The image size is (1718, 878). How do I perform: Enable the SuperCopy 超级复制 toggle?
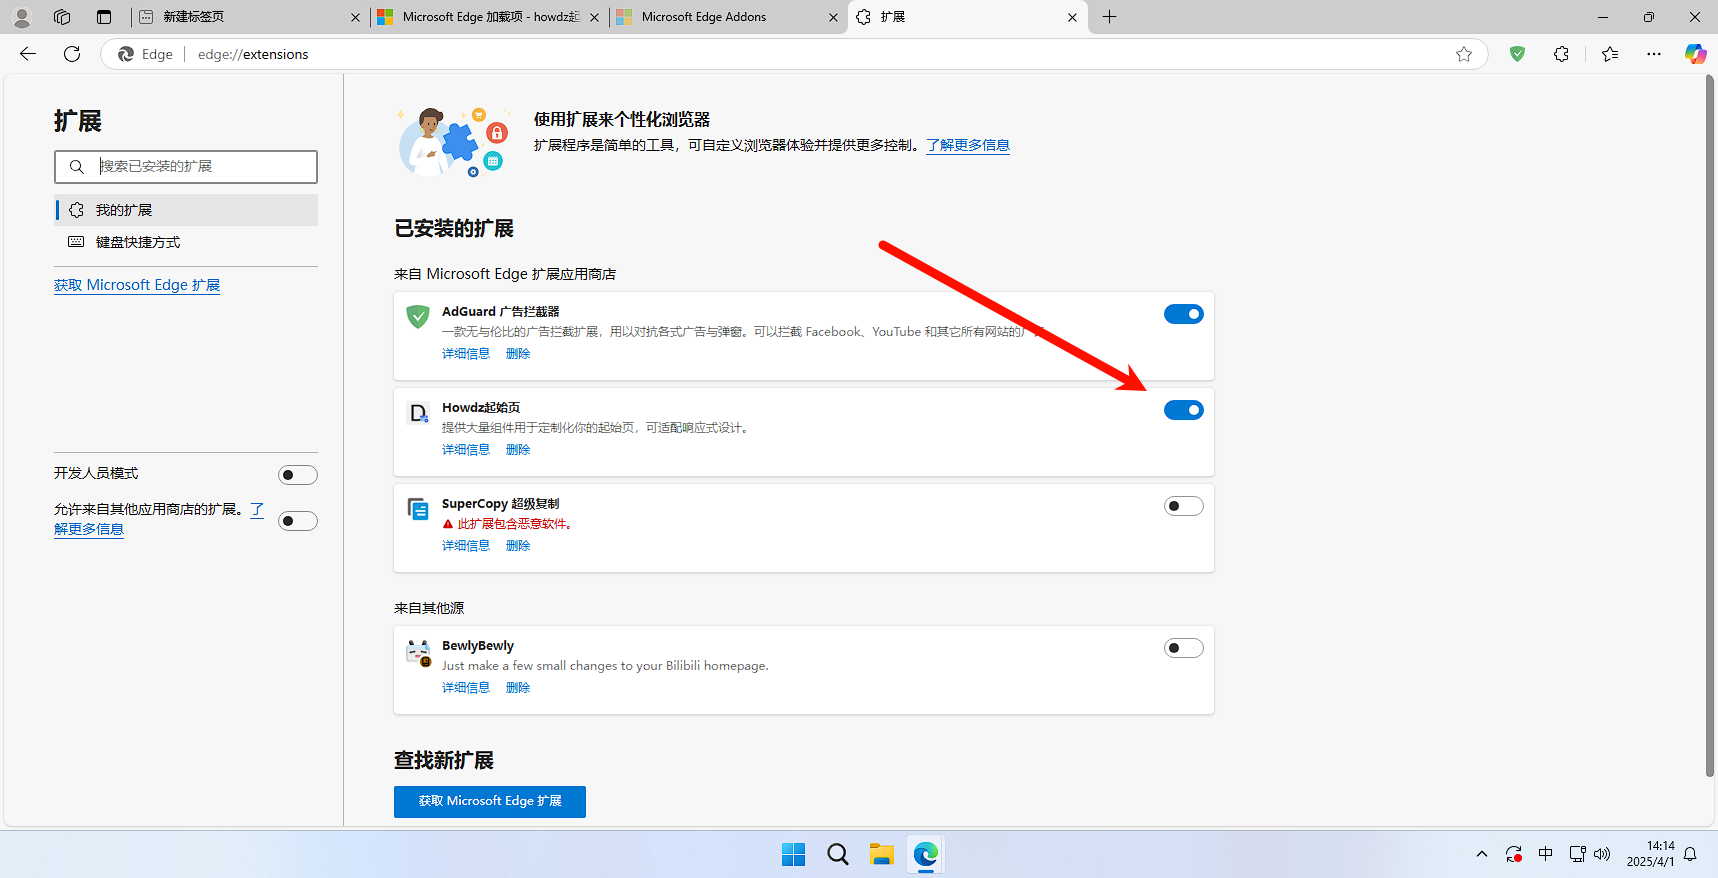coord(1184,506)
